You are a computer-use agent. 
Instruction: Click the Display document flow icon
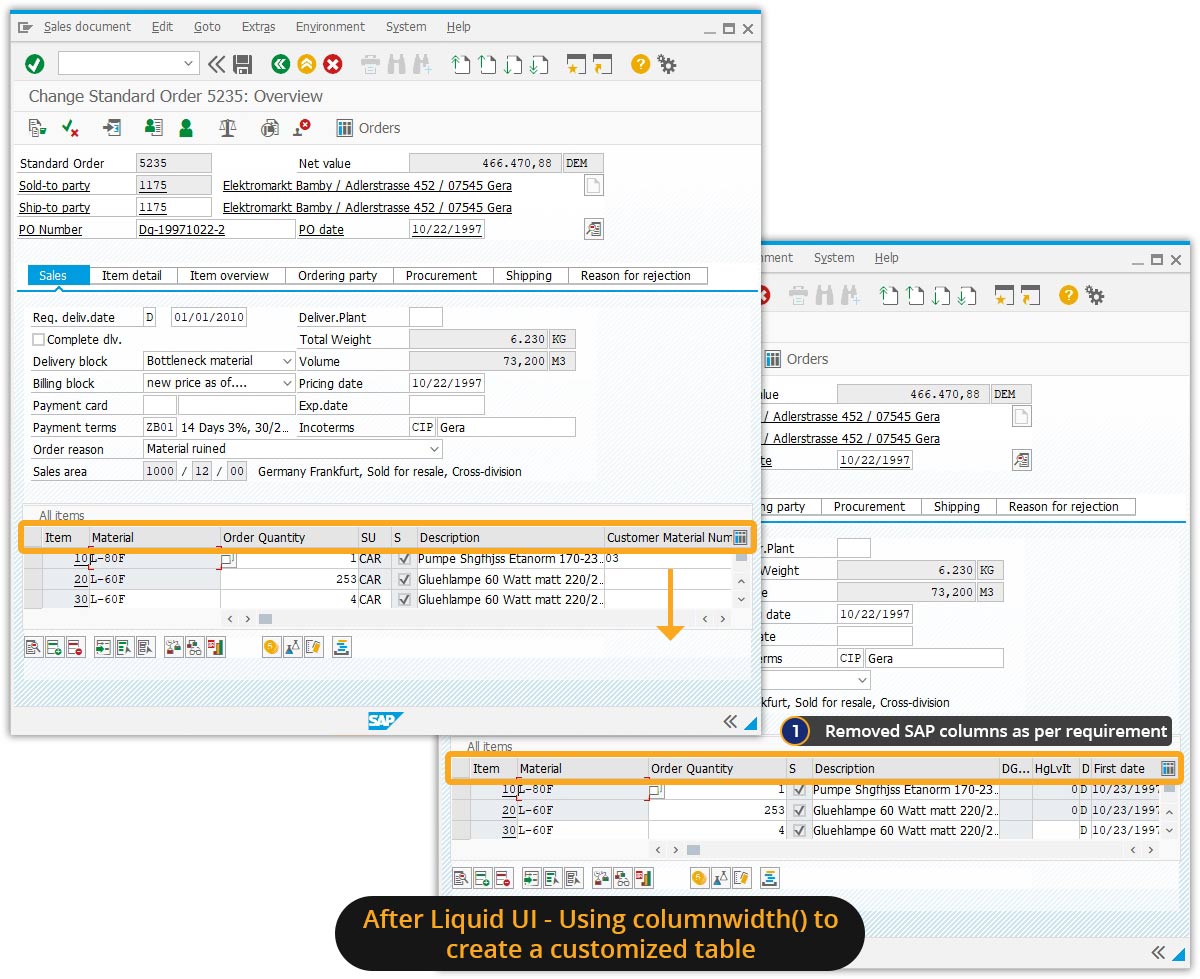38,128
